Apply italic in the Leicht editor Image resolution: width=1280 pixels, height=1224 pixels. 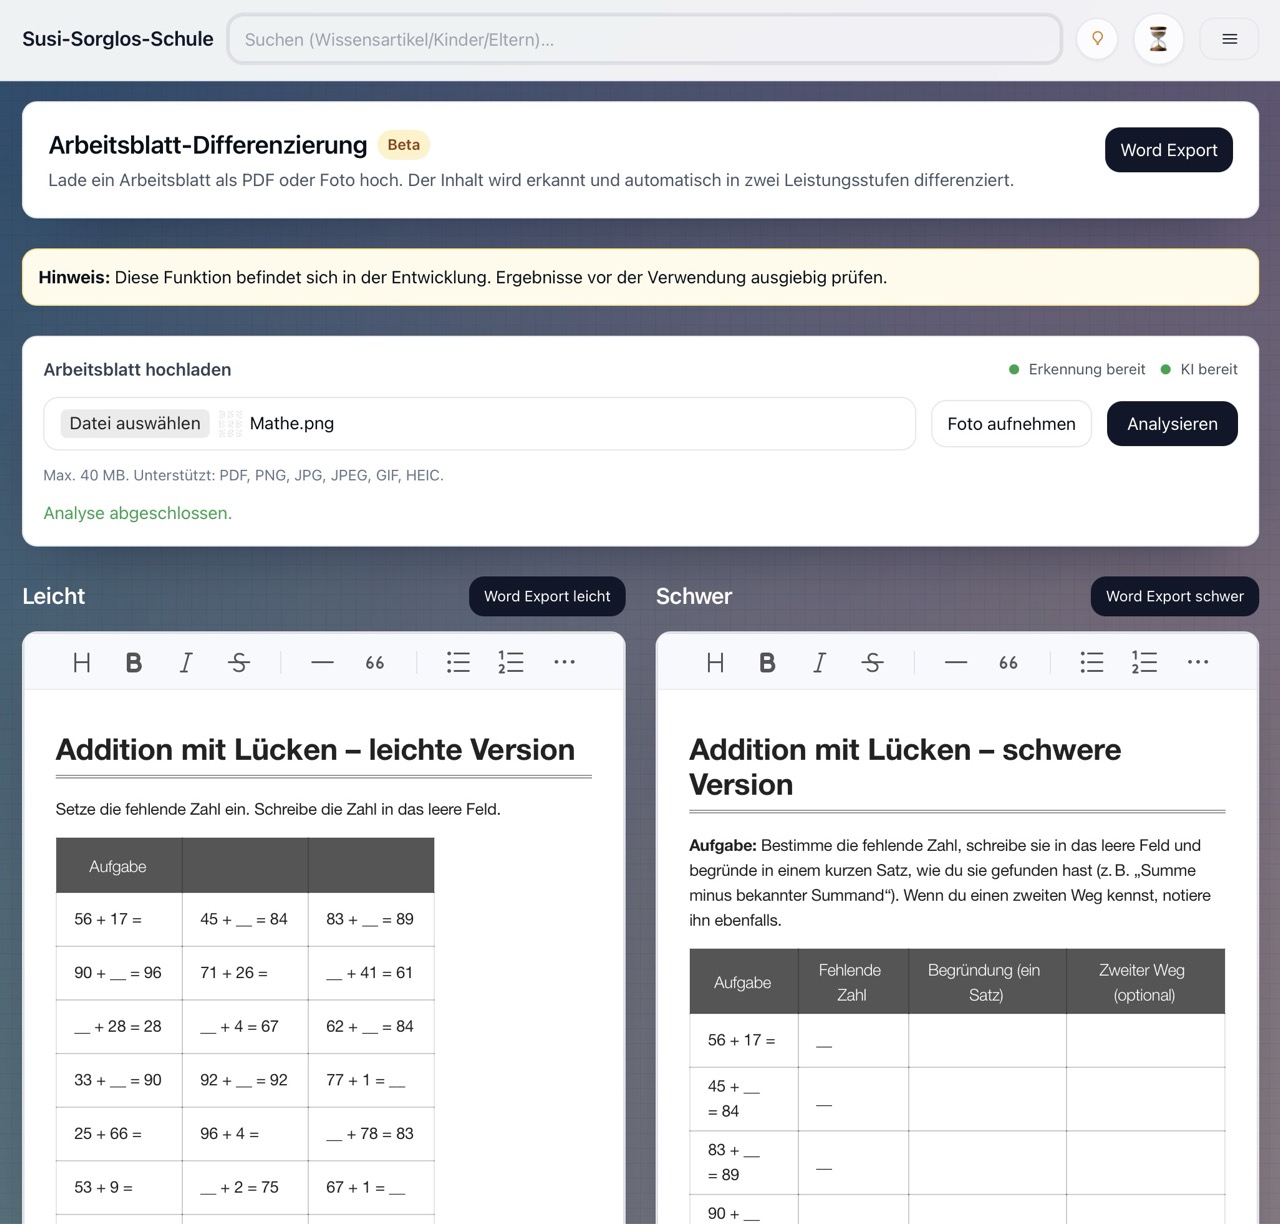click(x=186, y=662)
